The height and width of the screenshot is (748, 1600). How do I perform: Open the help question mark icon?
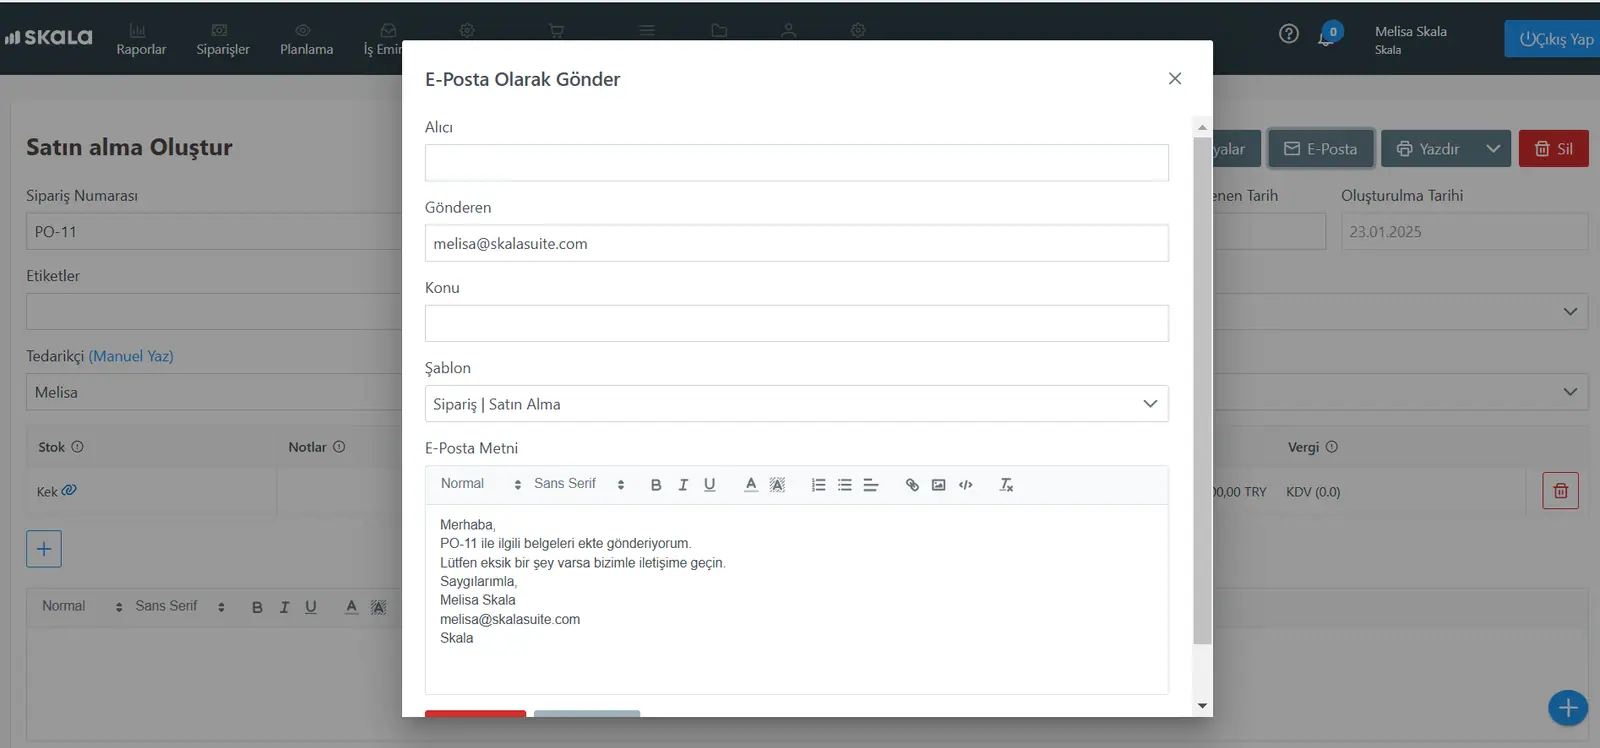(1289, 34)
